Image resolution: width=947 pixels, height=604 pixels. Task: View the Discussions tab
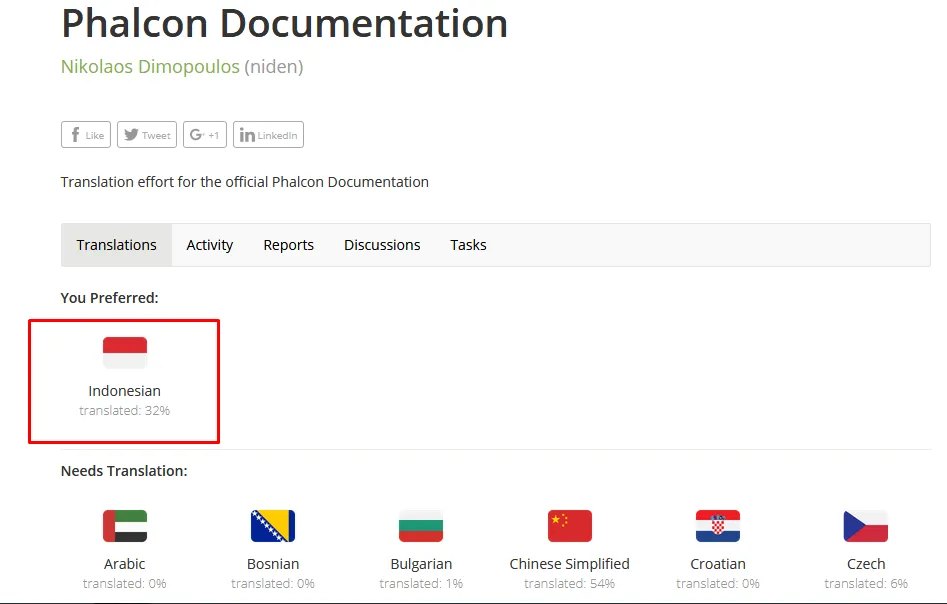pos(382,245)
